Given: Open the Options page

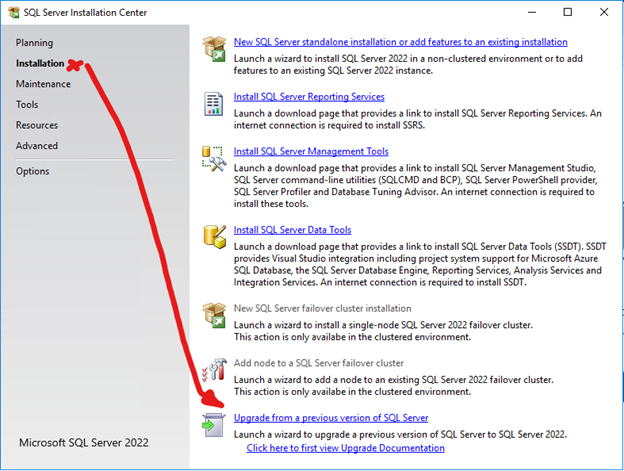Looking at the screenshot, I should (33, 171).
